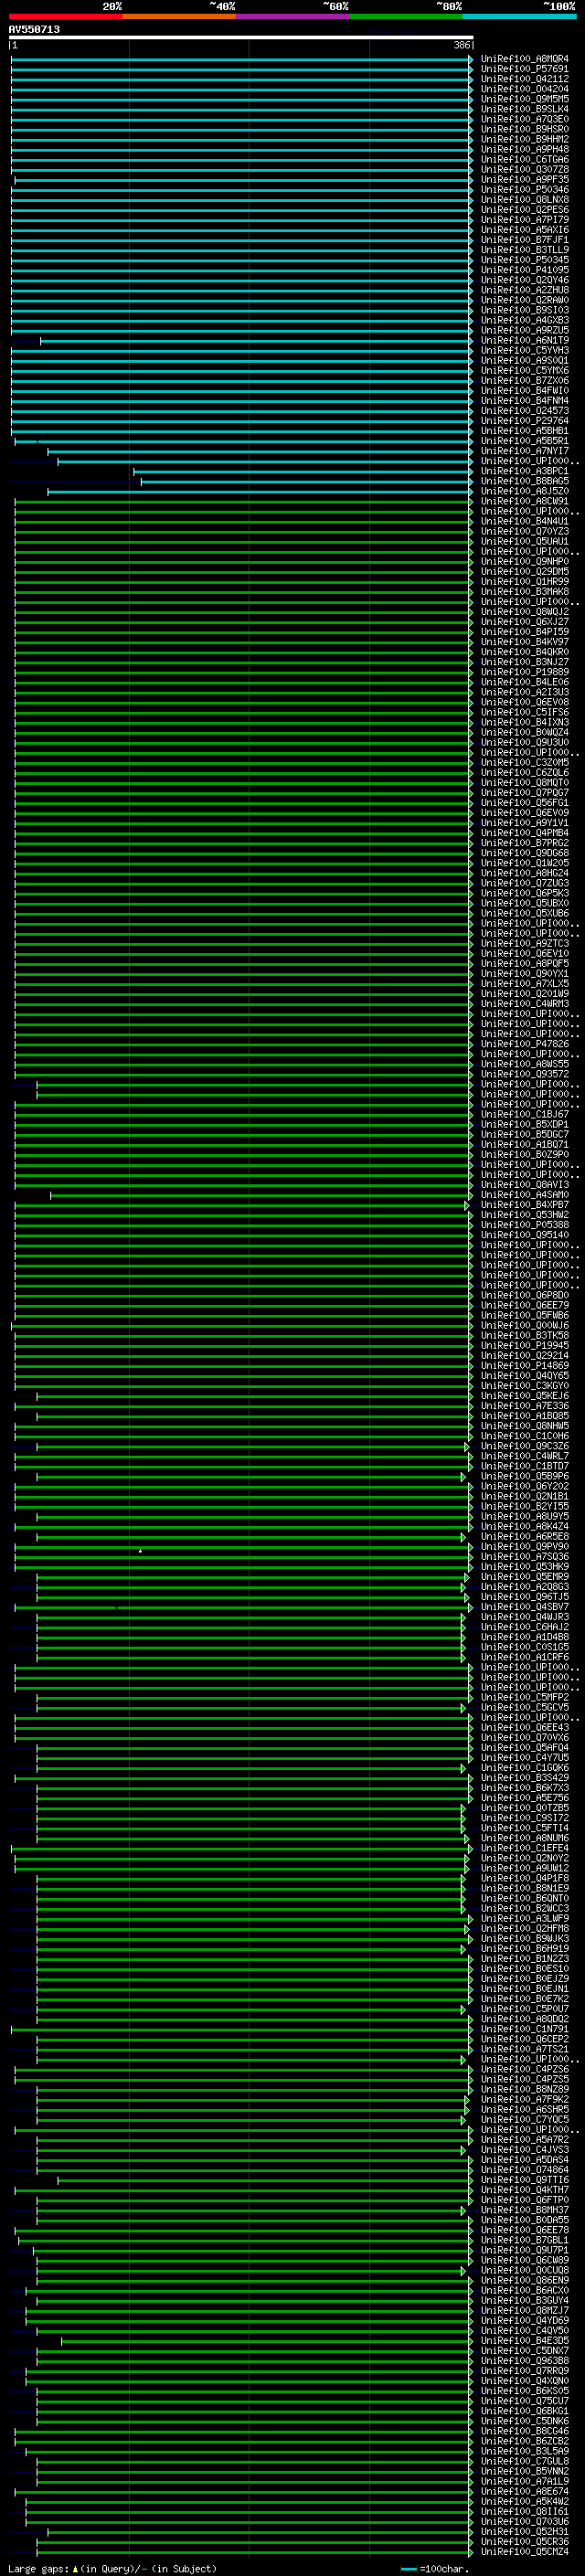Image resolution: width=585 pixels, height=2576 pixels.
Task: Click hit UniRef100_Q2PES6
Action: [524, 210]
